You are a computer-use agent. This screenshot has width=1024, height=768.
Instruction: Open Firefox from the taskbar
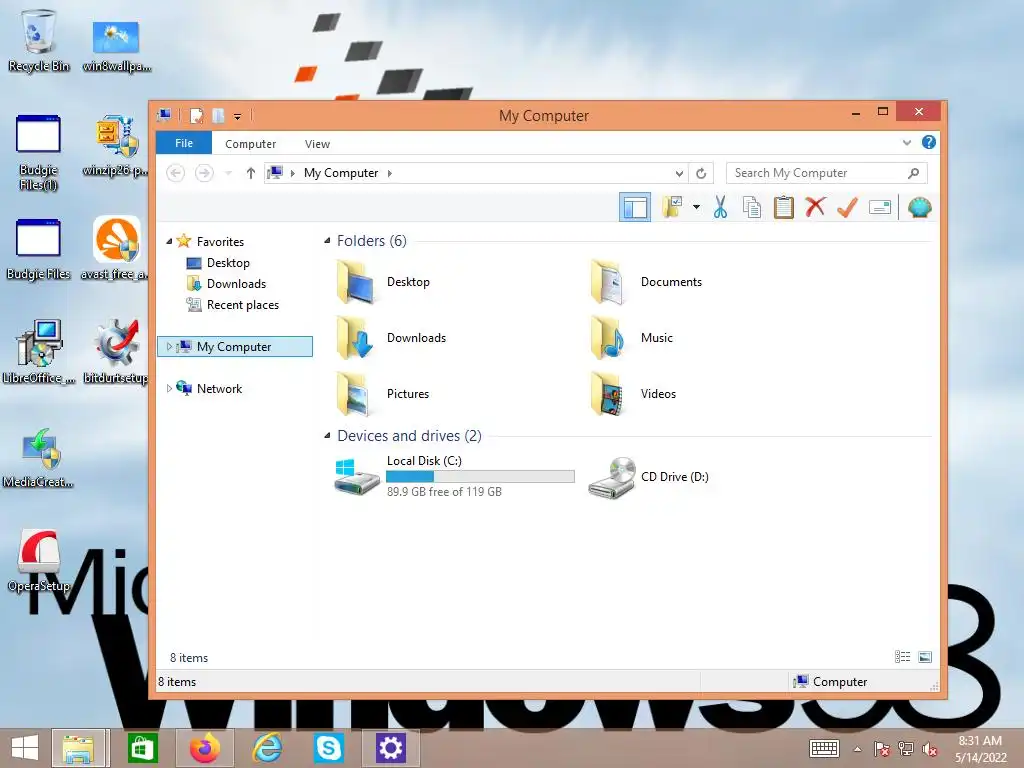tap(204, 748)
